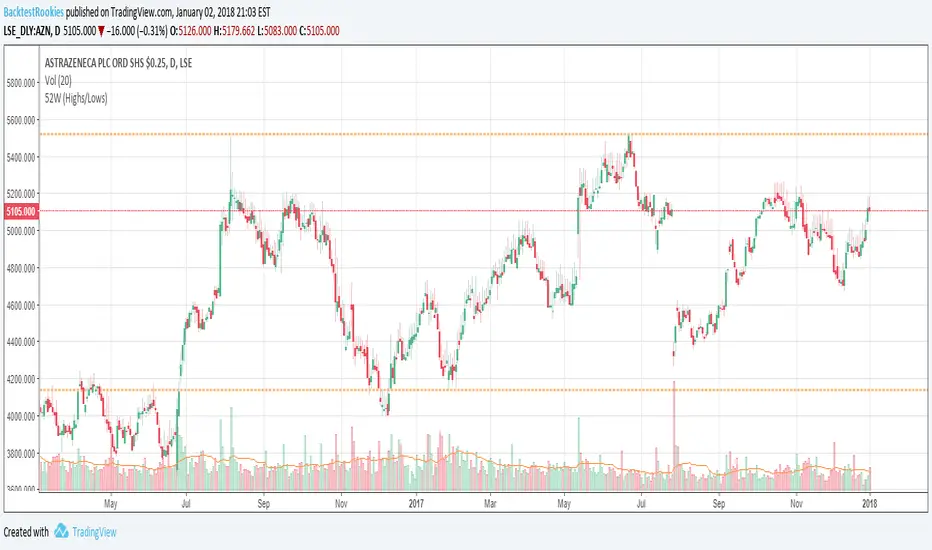Click the first Jul time axis label
Image resolution: width=932 pixels, height=550 pixels.
tap(186, 504)
